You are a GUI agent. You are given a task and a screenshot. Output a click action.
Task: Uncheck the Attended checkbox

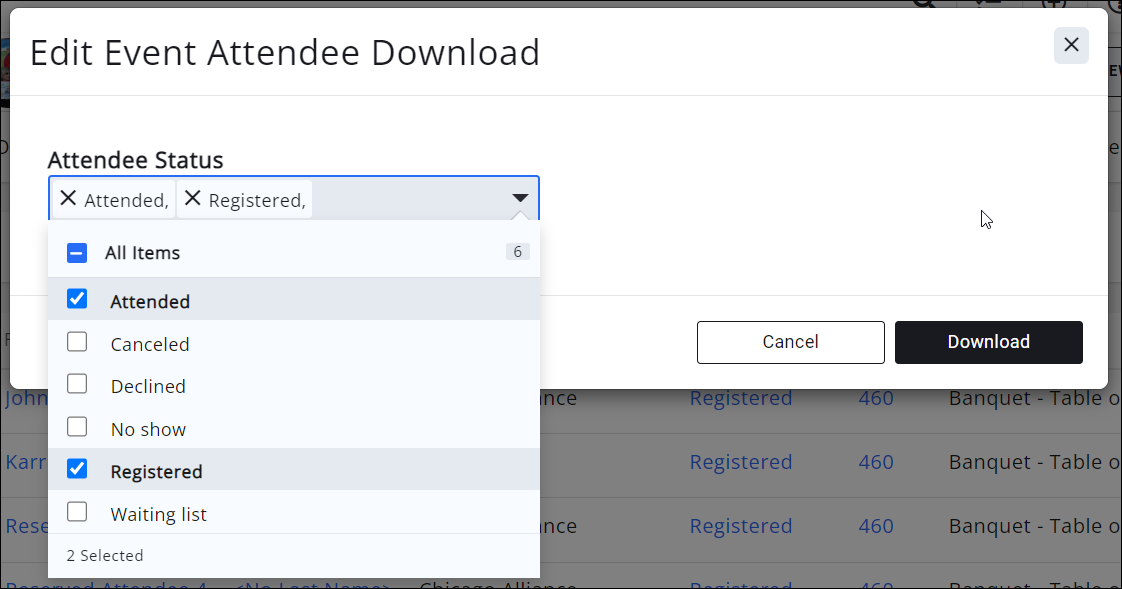(x=77, y=299)
